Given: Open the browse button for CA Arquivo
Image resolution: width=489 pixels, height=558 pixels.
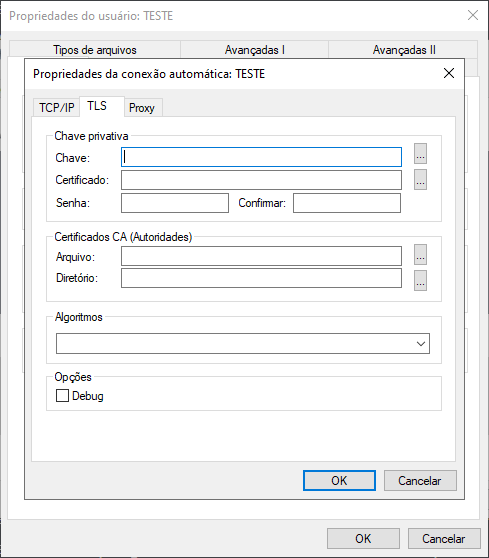Looking at the screenshot, I should click(420, 255).
